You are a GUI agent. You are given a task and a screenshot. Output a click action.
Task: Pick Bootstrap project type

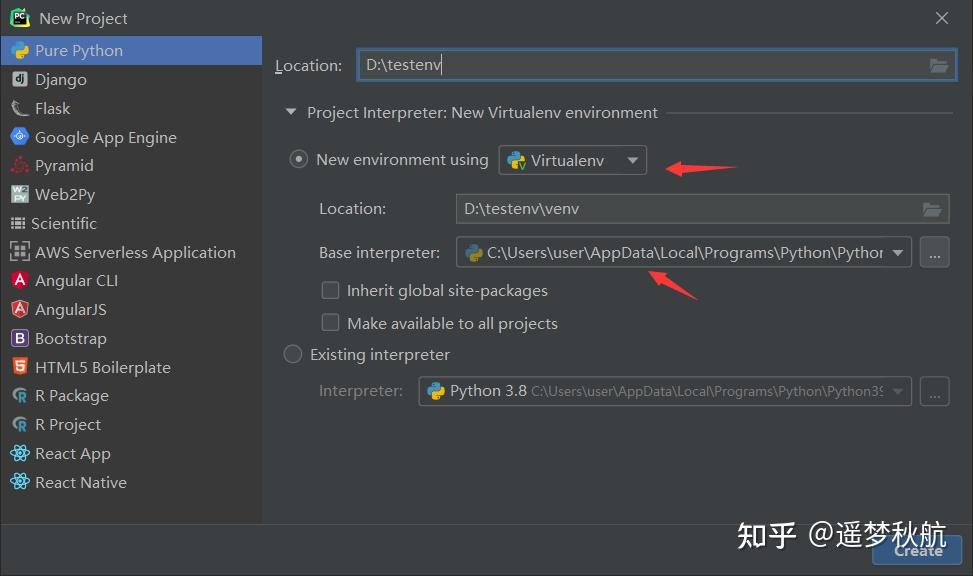pos(131,338)
